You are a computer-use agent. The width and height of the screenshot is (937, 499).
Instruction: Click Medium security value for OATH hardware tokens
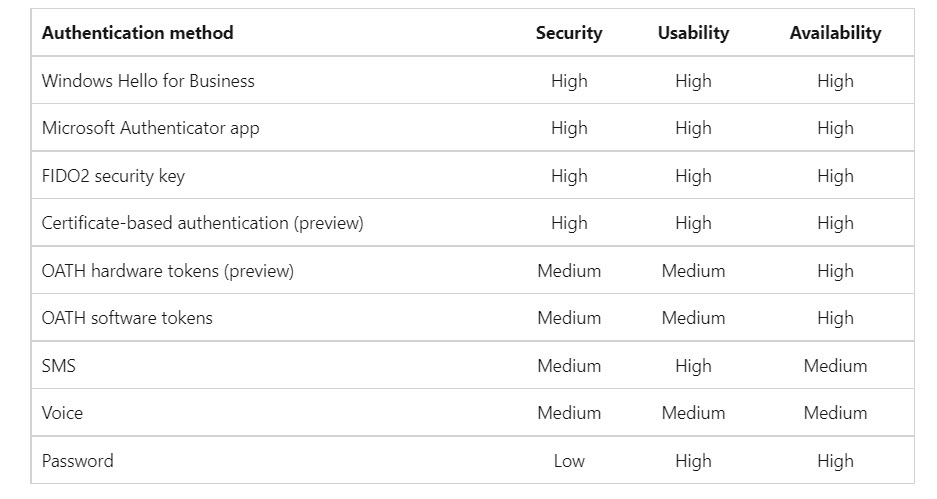pos(569,271)
